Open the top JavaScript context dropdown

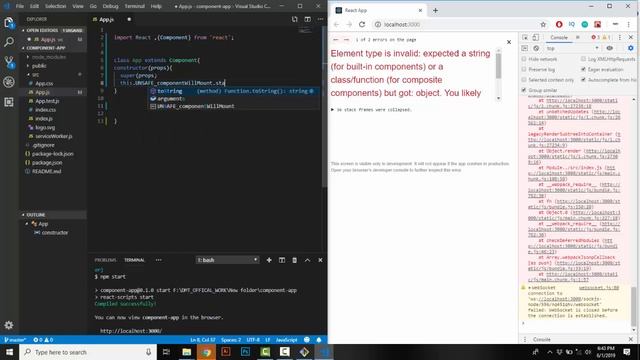click(x=573, y=48)
